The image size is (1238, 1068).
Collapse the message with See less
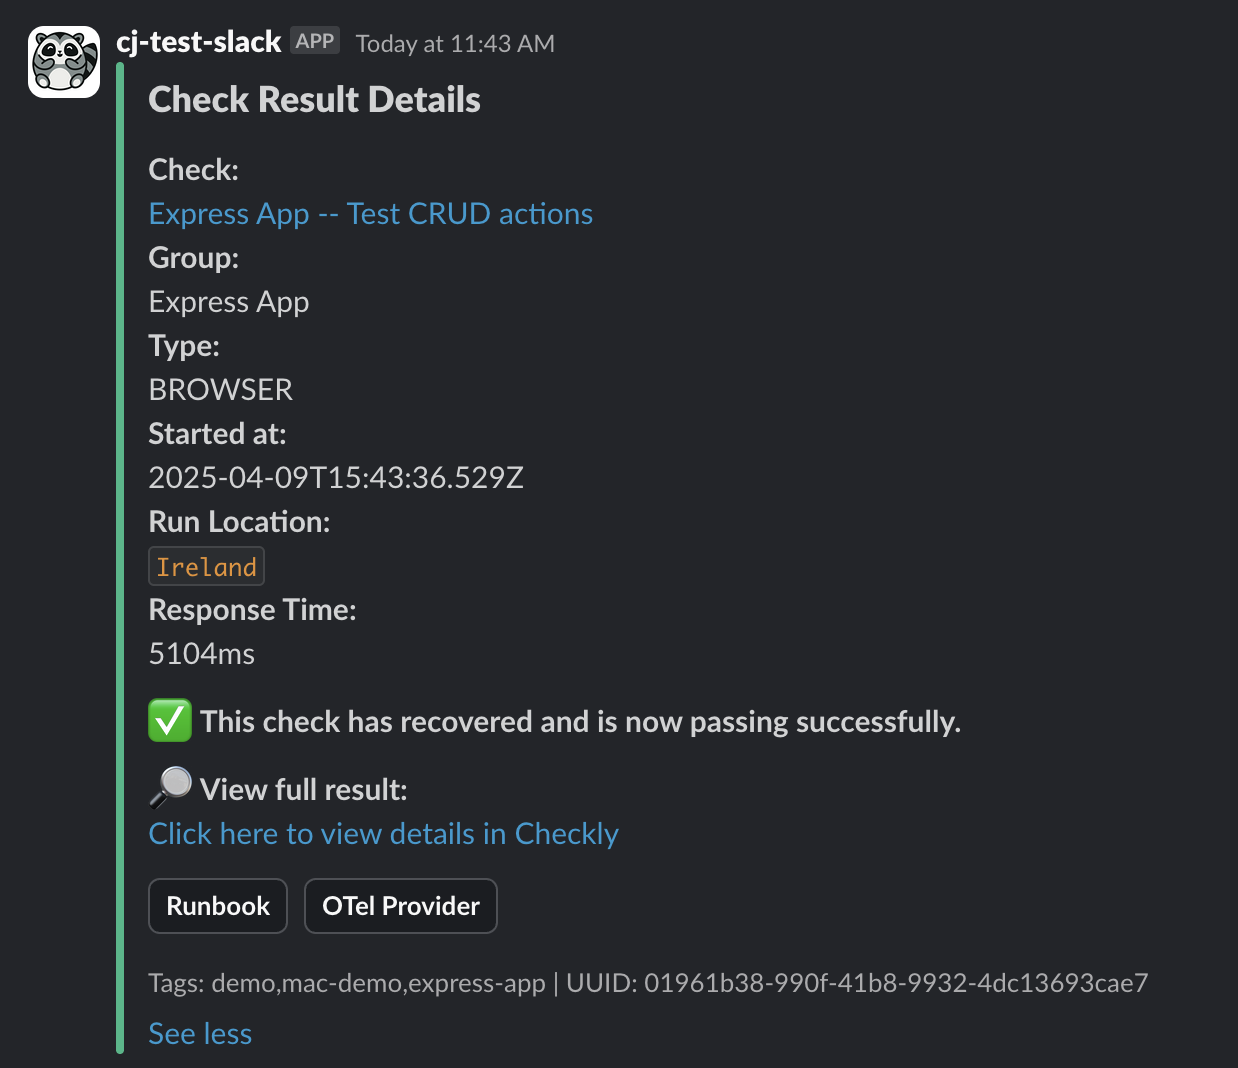200,1033
